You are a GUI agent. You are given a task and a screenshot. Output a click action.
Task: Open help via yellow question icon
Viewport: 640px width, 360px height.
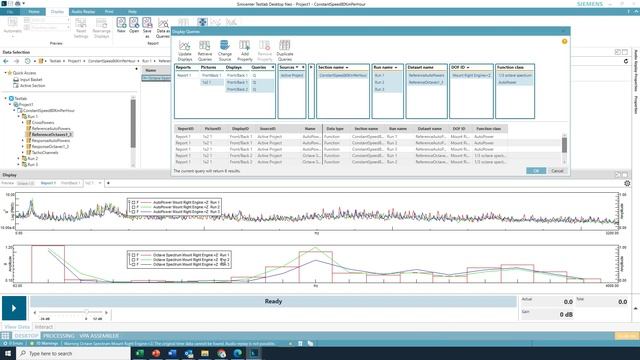564,41
